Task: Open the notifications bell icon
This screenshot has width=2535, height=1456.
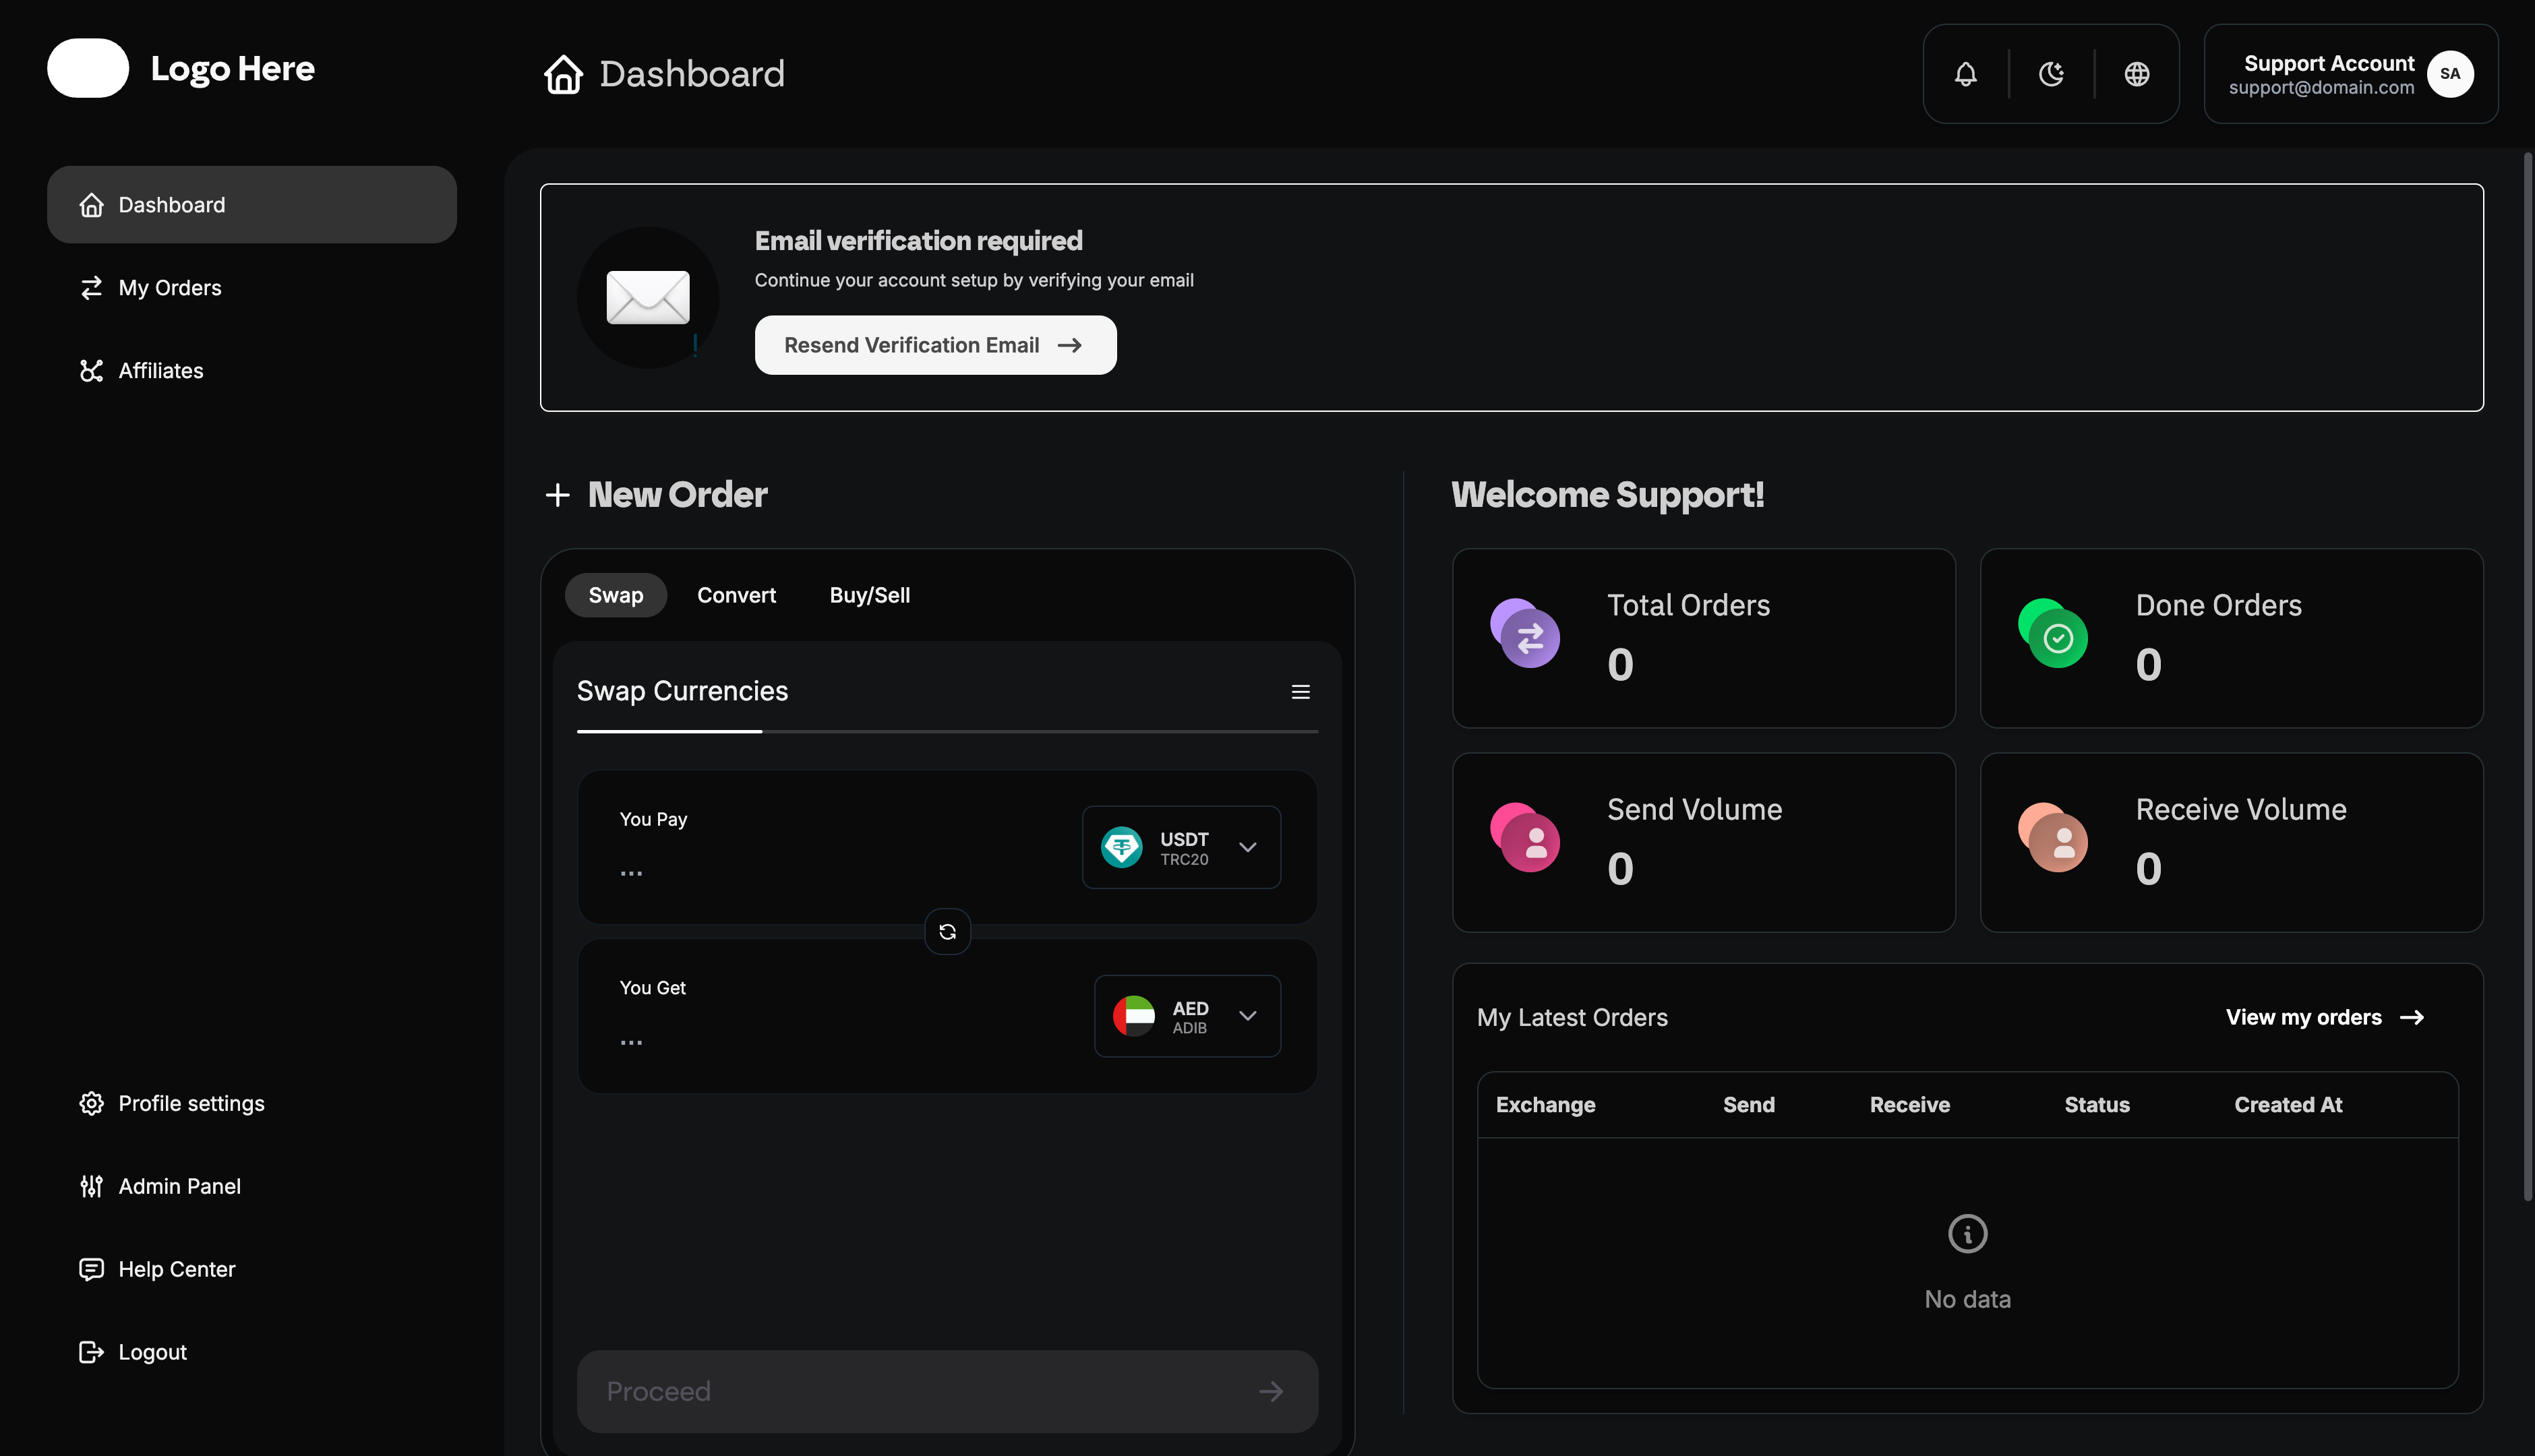Action: [x=1965, y=73]
